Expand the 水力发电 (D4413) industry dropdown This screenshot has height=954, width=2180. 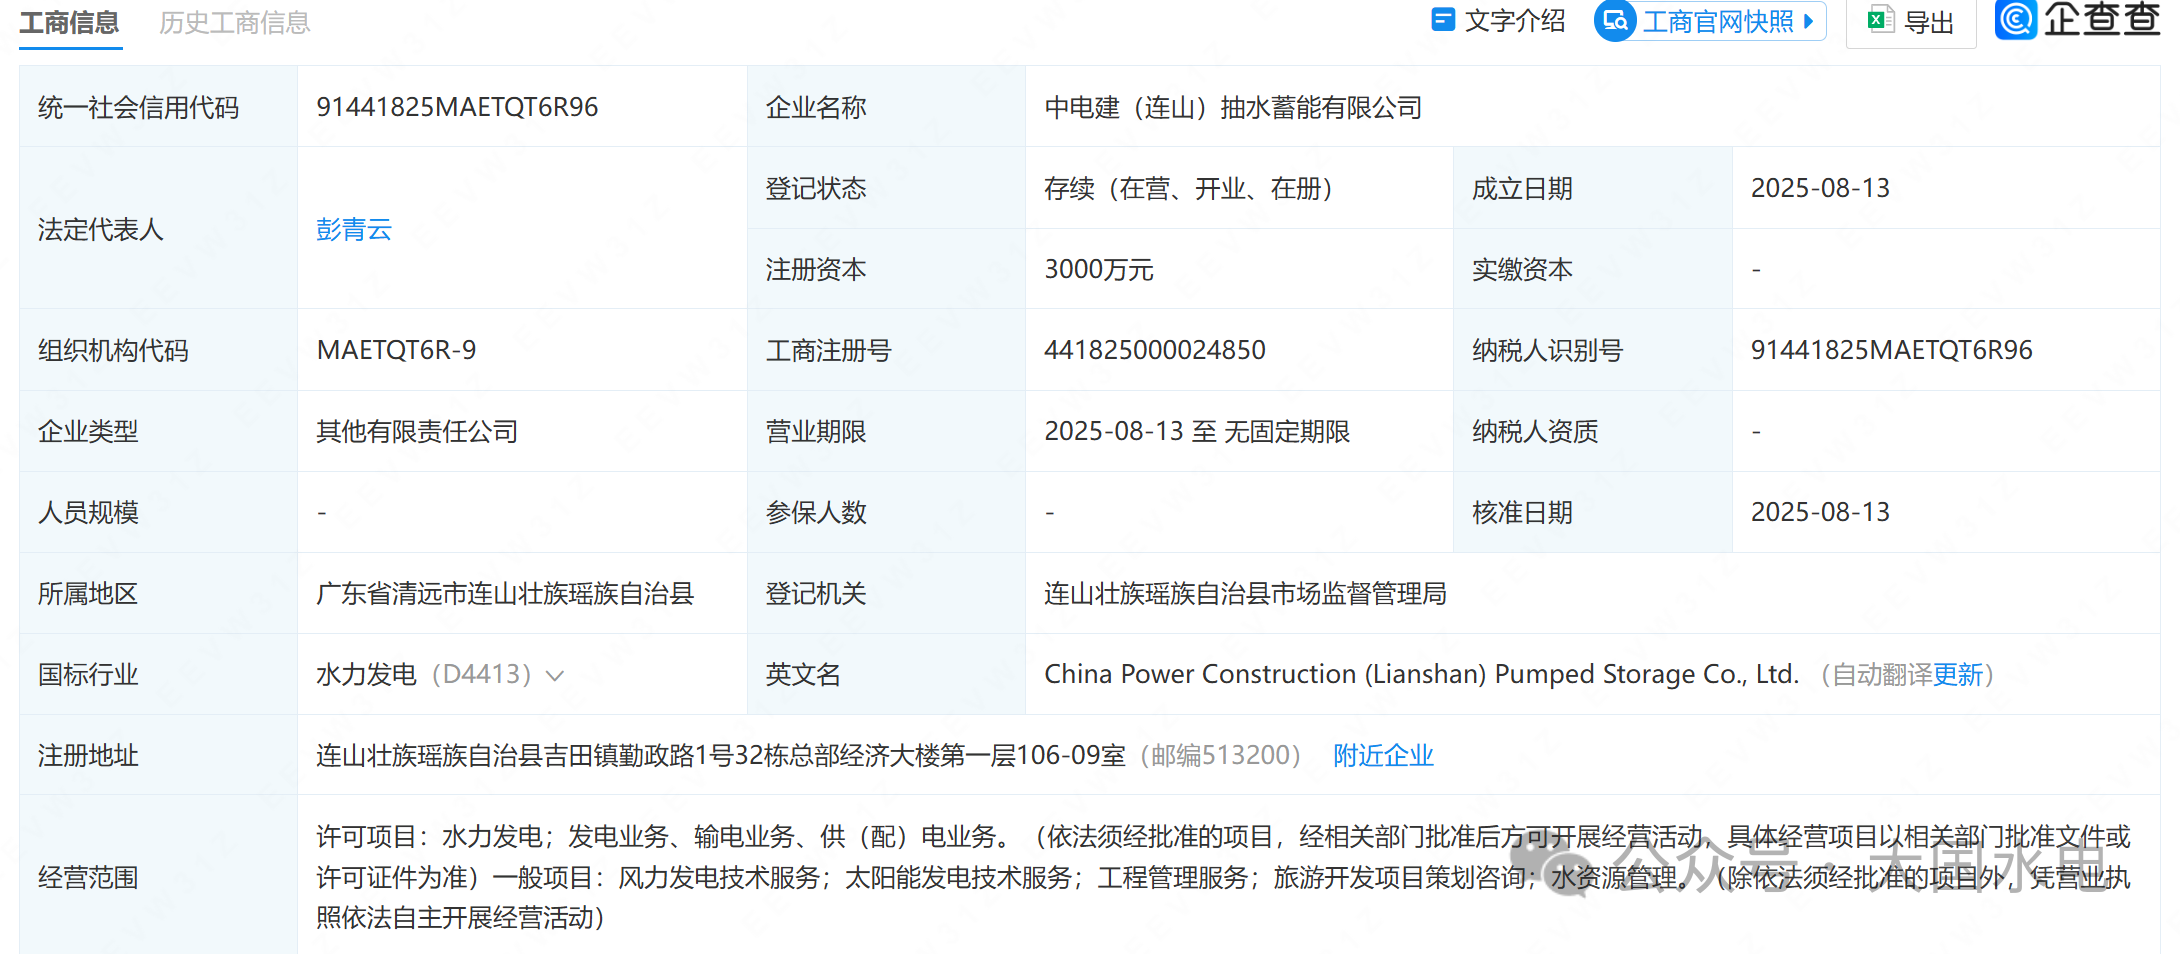(x=556, y=675)
